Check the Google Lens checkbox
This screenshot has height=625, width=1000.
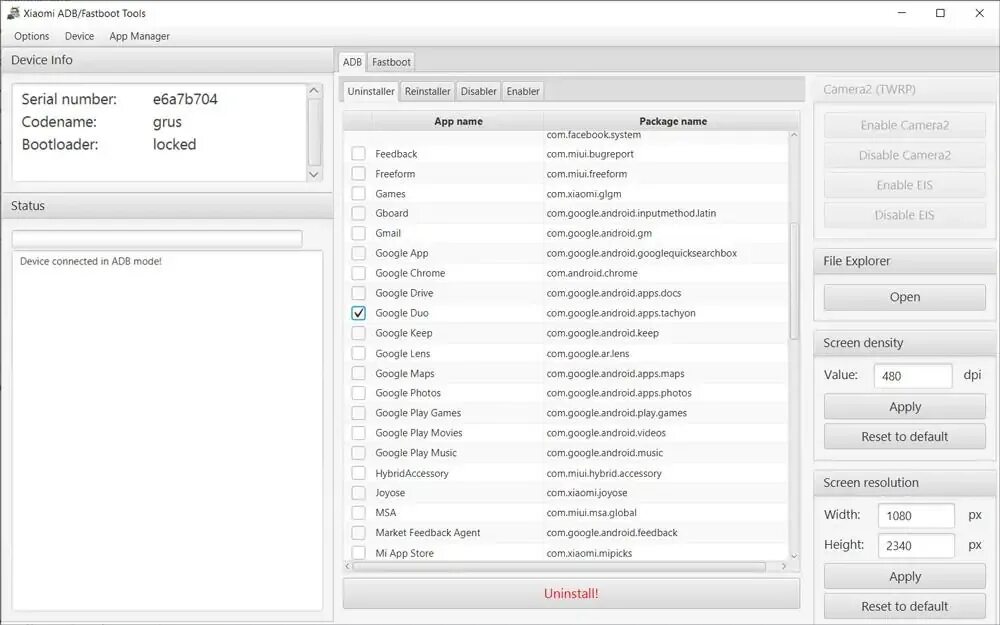pos(358,353)
